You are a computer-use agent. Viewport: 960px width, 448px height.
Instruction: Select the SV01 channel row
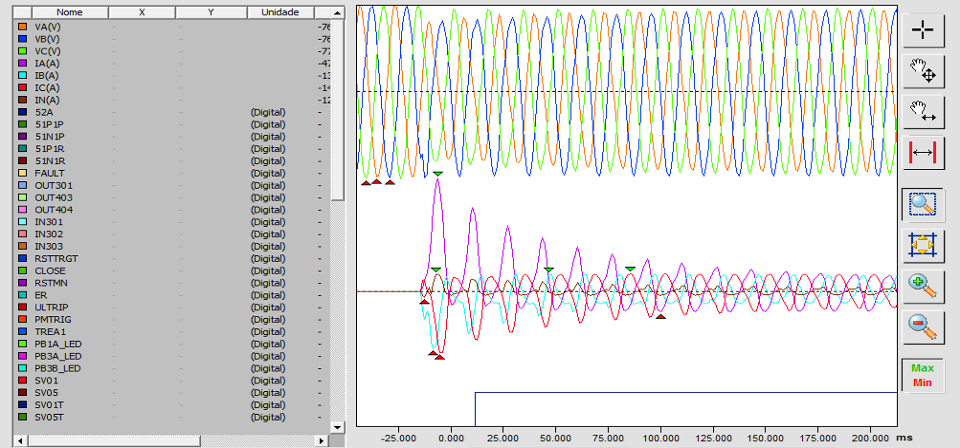(171, 381)
